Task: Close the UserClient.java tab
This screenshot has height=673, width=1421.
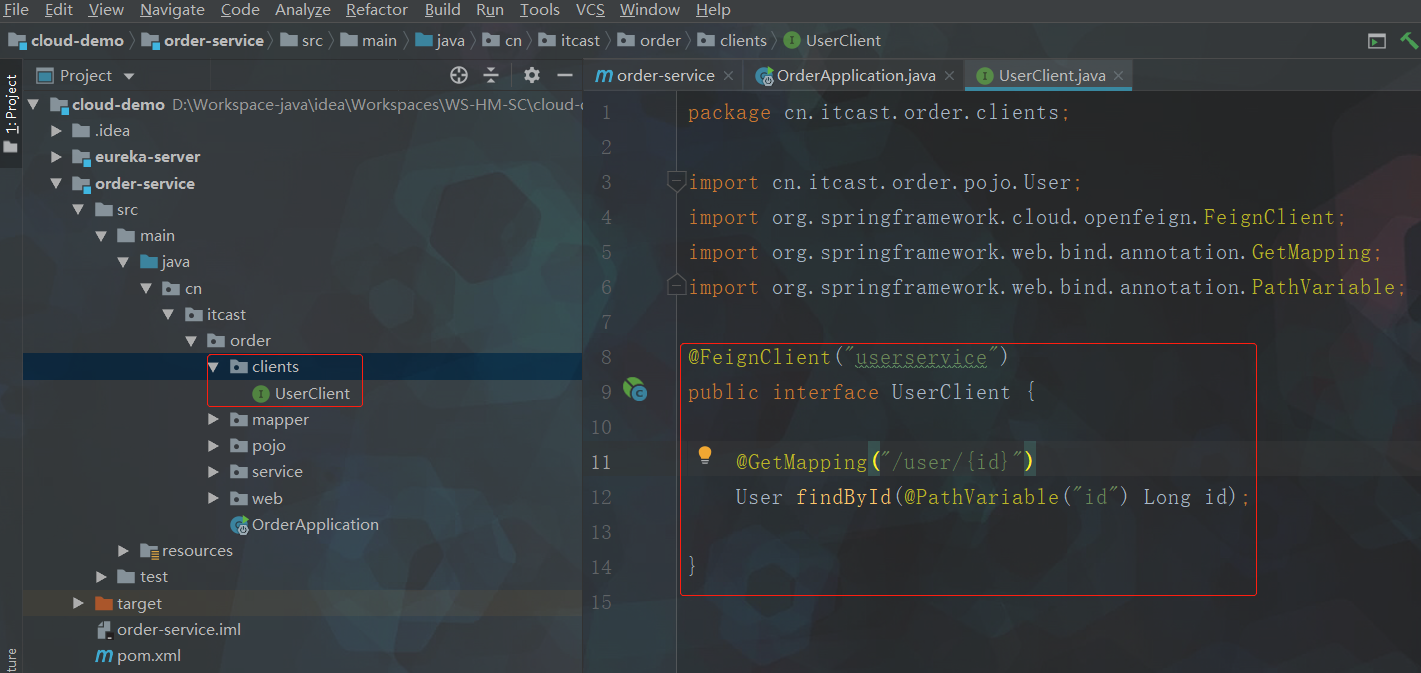Action: click(1118, 76)
